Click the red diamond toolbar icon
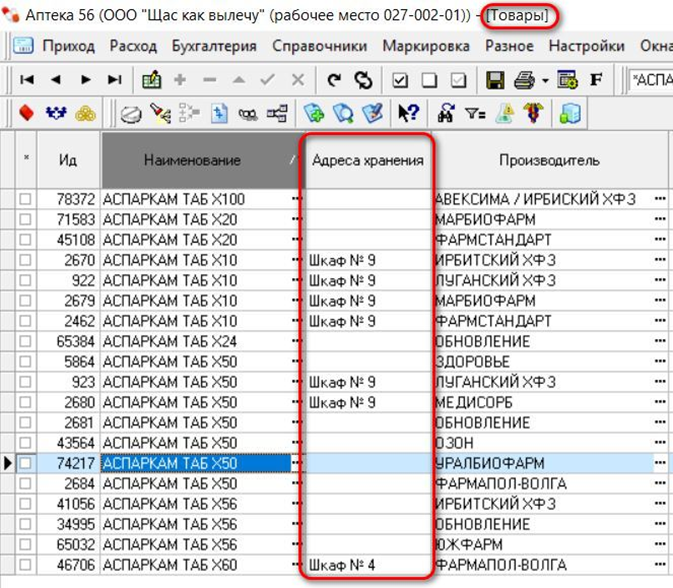The height and width of the screenshot is (588, 673). (x=26, y=114)
